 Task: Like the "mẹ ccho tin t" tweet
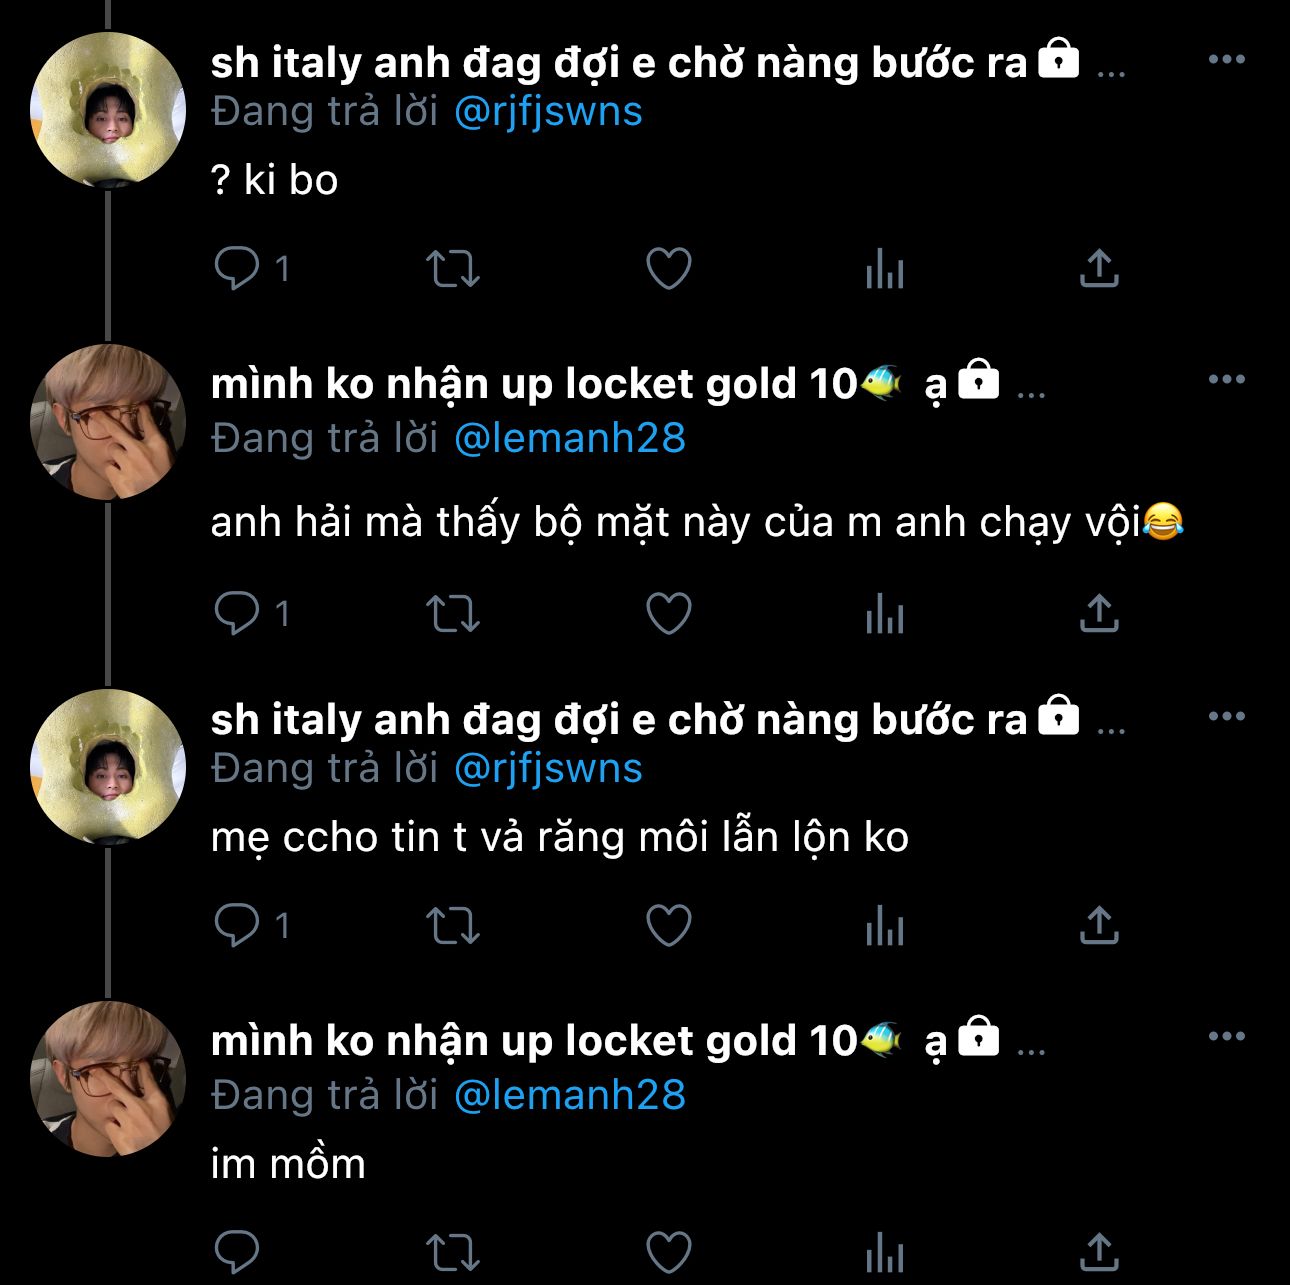pyautogui.click(x=669, y=925)
